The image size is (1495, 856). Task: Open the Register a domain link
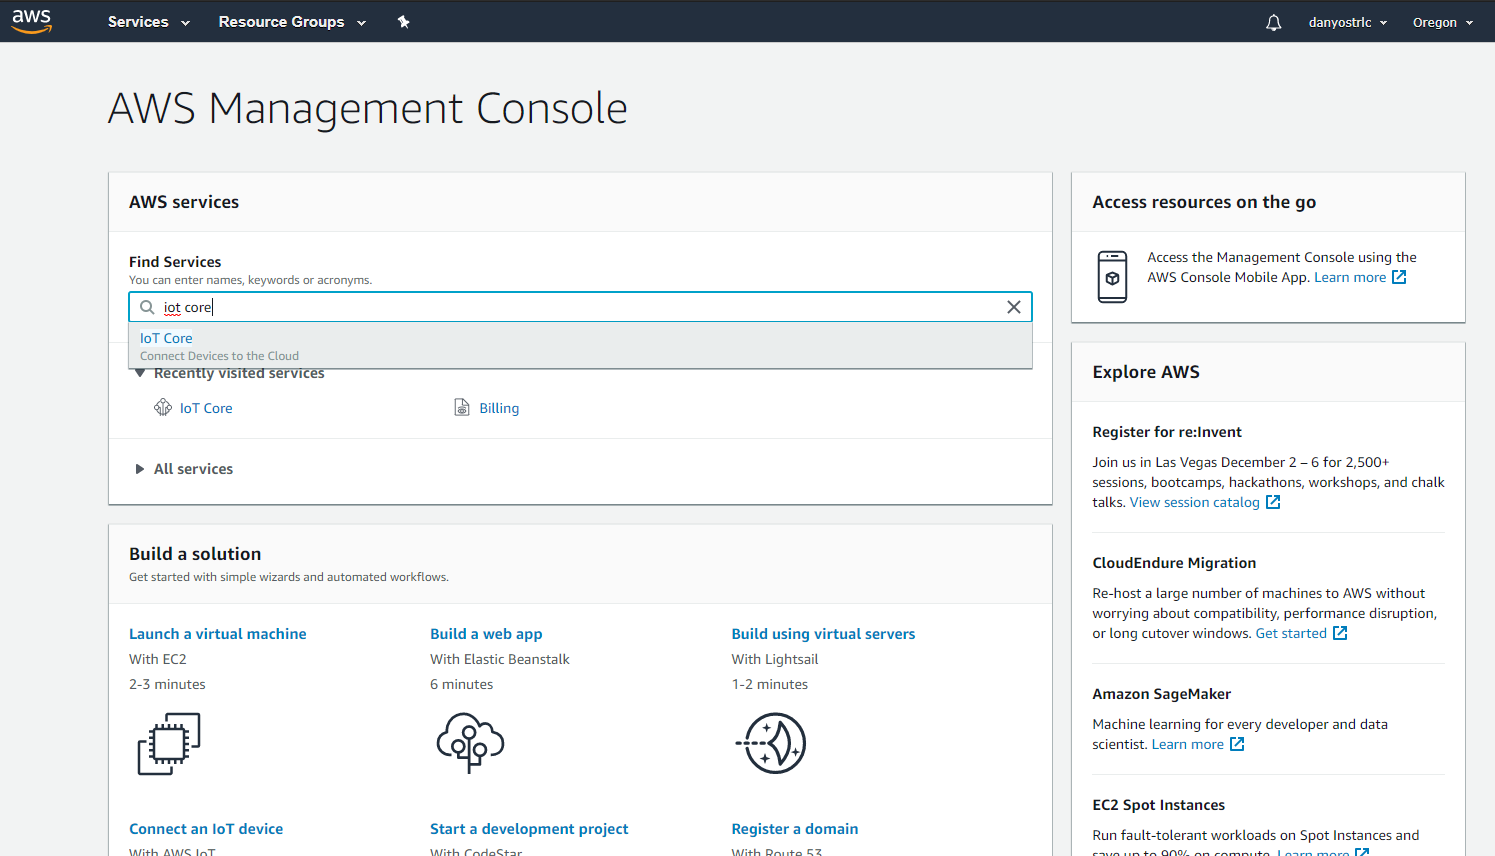pos(795,829)
